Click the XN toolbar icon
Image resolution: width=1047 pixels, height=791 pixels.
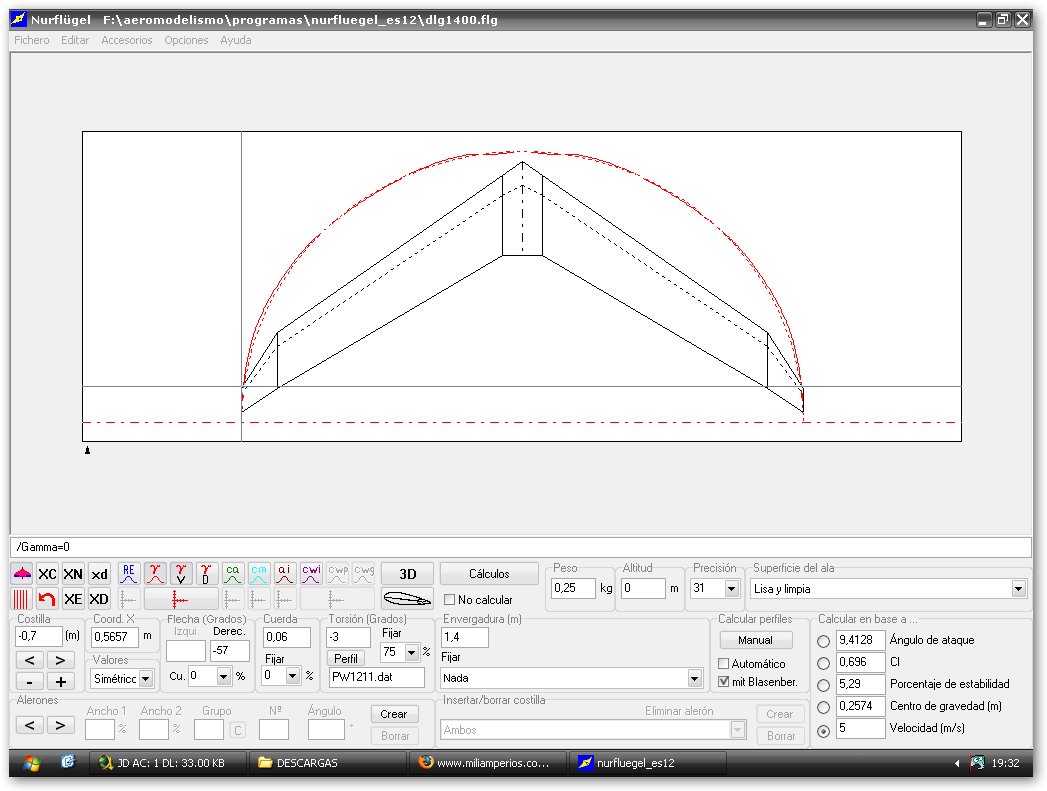click(x=73, y=574)
